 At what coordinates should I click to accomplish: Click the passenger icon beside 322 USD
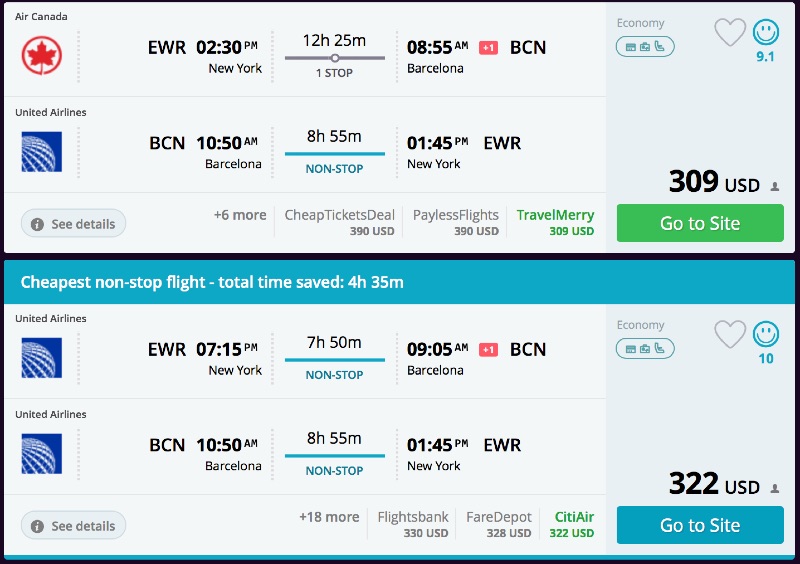point(775,488)
